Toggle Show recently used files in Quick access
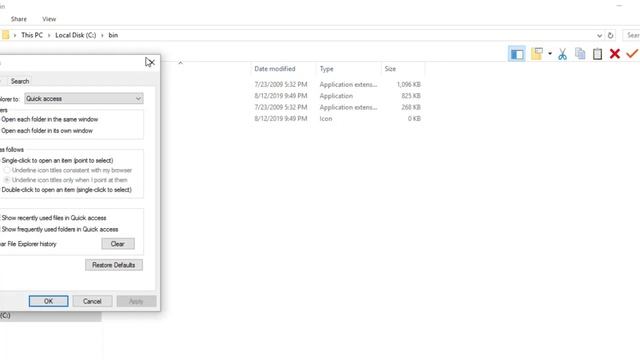 point(53,218)
